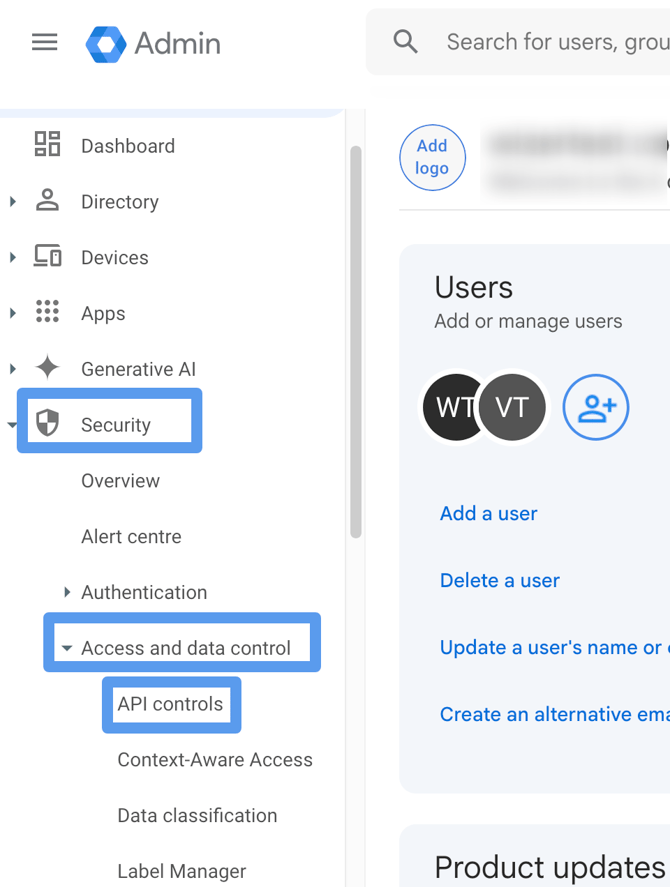This screenshot has height=887, width=670.
Task: Expand the Authentication submenu arrow
Action: (67, 592)
